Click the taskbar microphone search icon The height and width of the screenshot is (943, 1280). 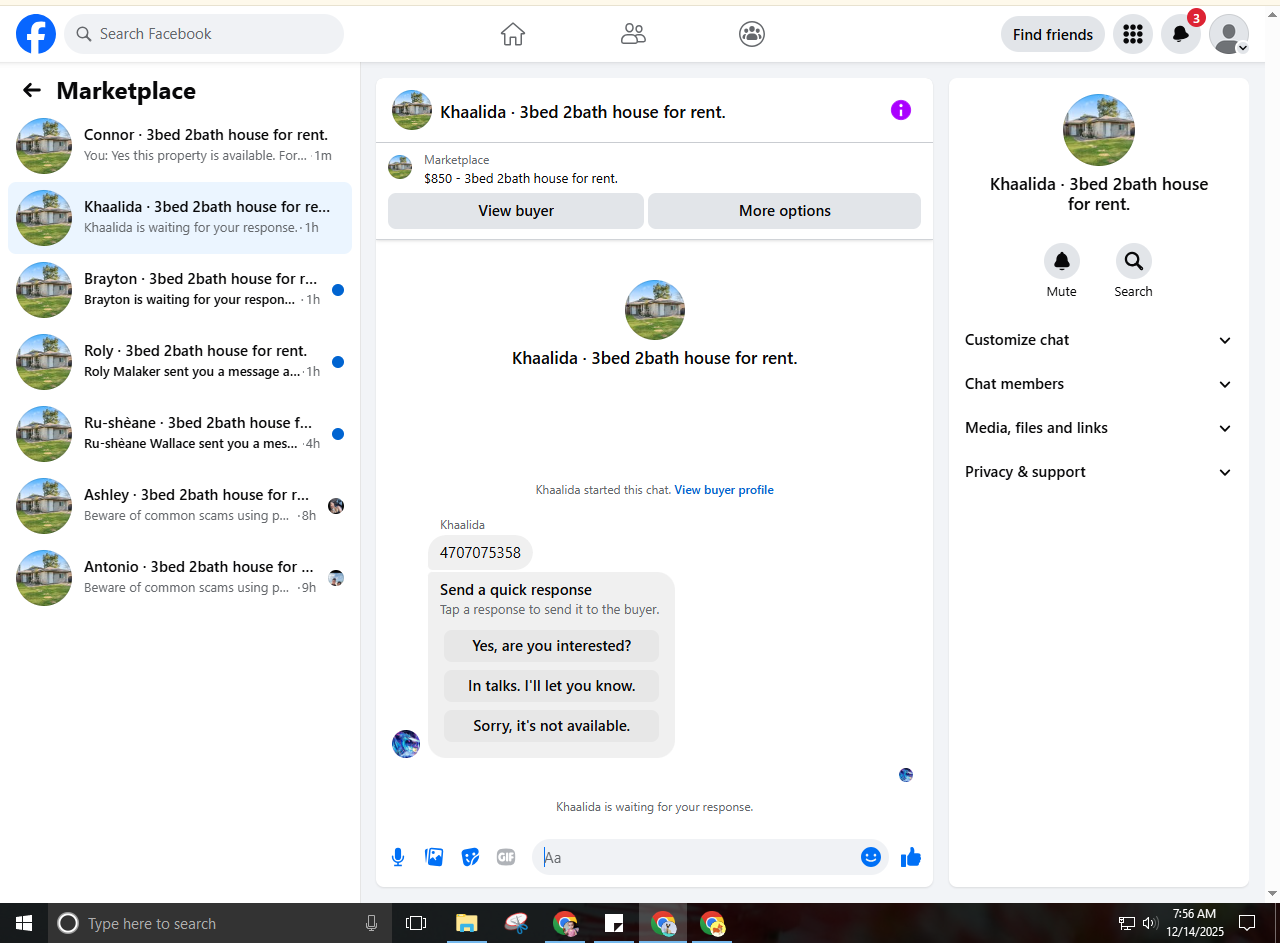pyautogui.click(x=372, y=923)
